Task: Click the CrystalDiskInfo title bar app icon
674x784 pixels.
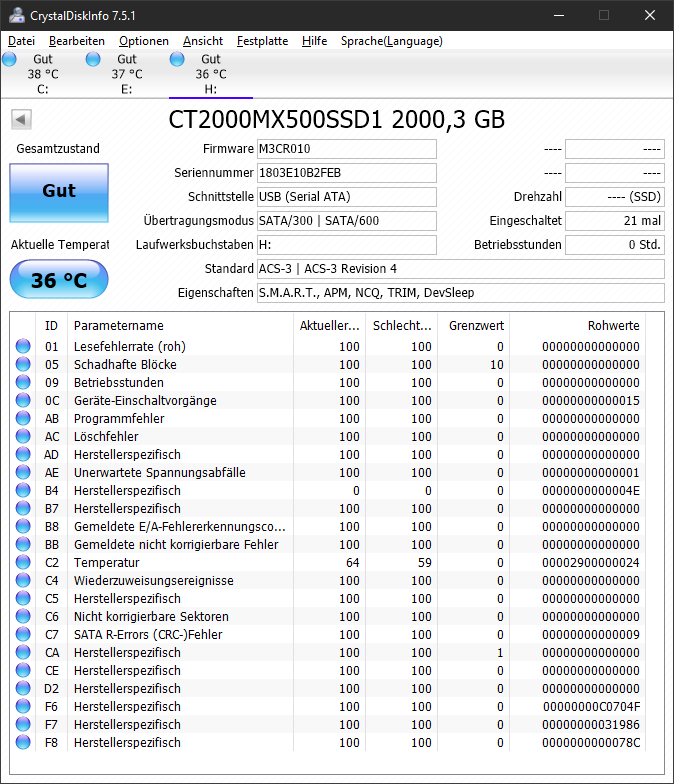Action: (16, 15)
